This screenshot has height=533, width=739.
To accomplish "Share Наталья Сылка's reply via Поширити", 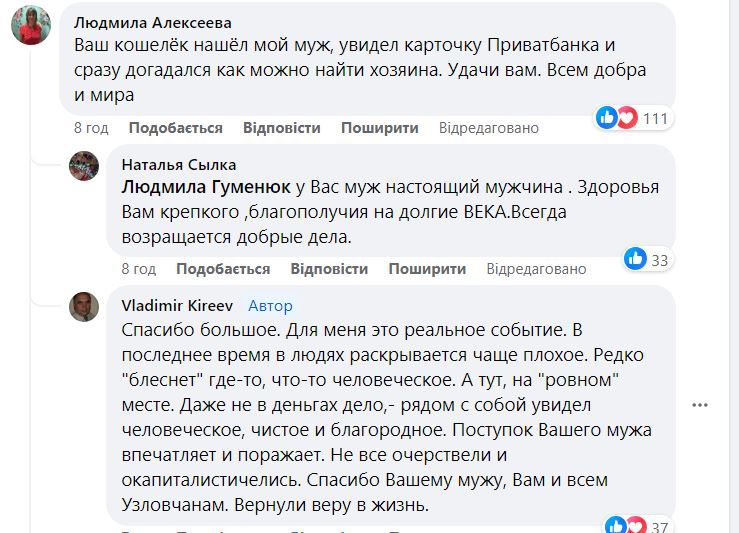I will tap(427, 269).
